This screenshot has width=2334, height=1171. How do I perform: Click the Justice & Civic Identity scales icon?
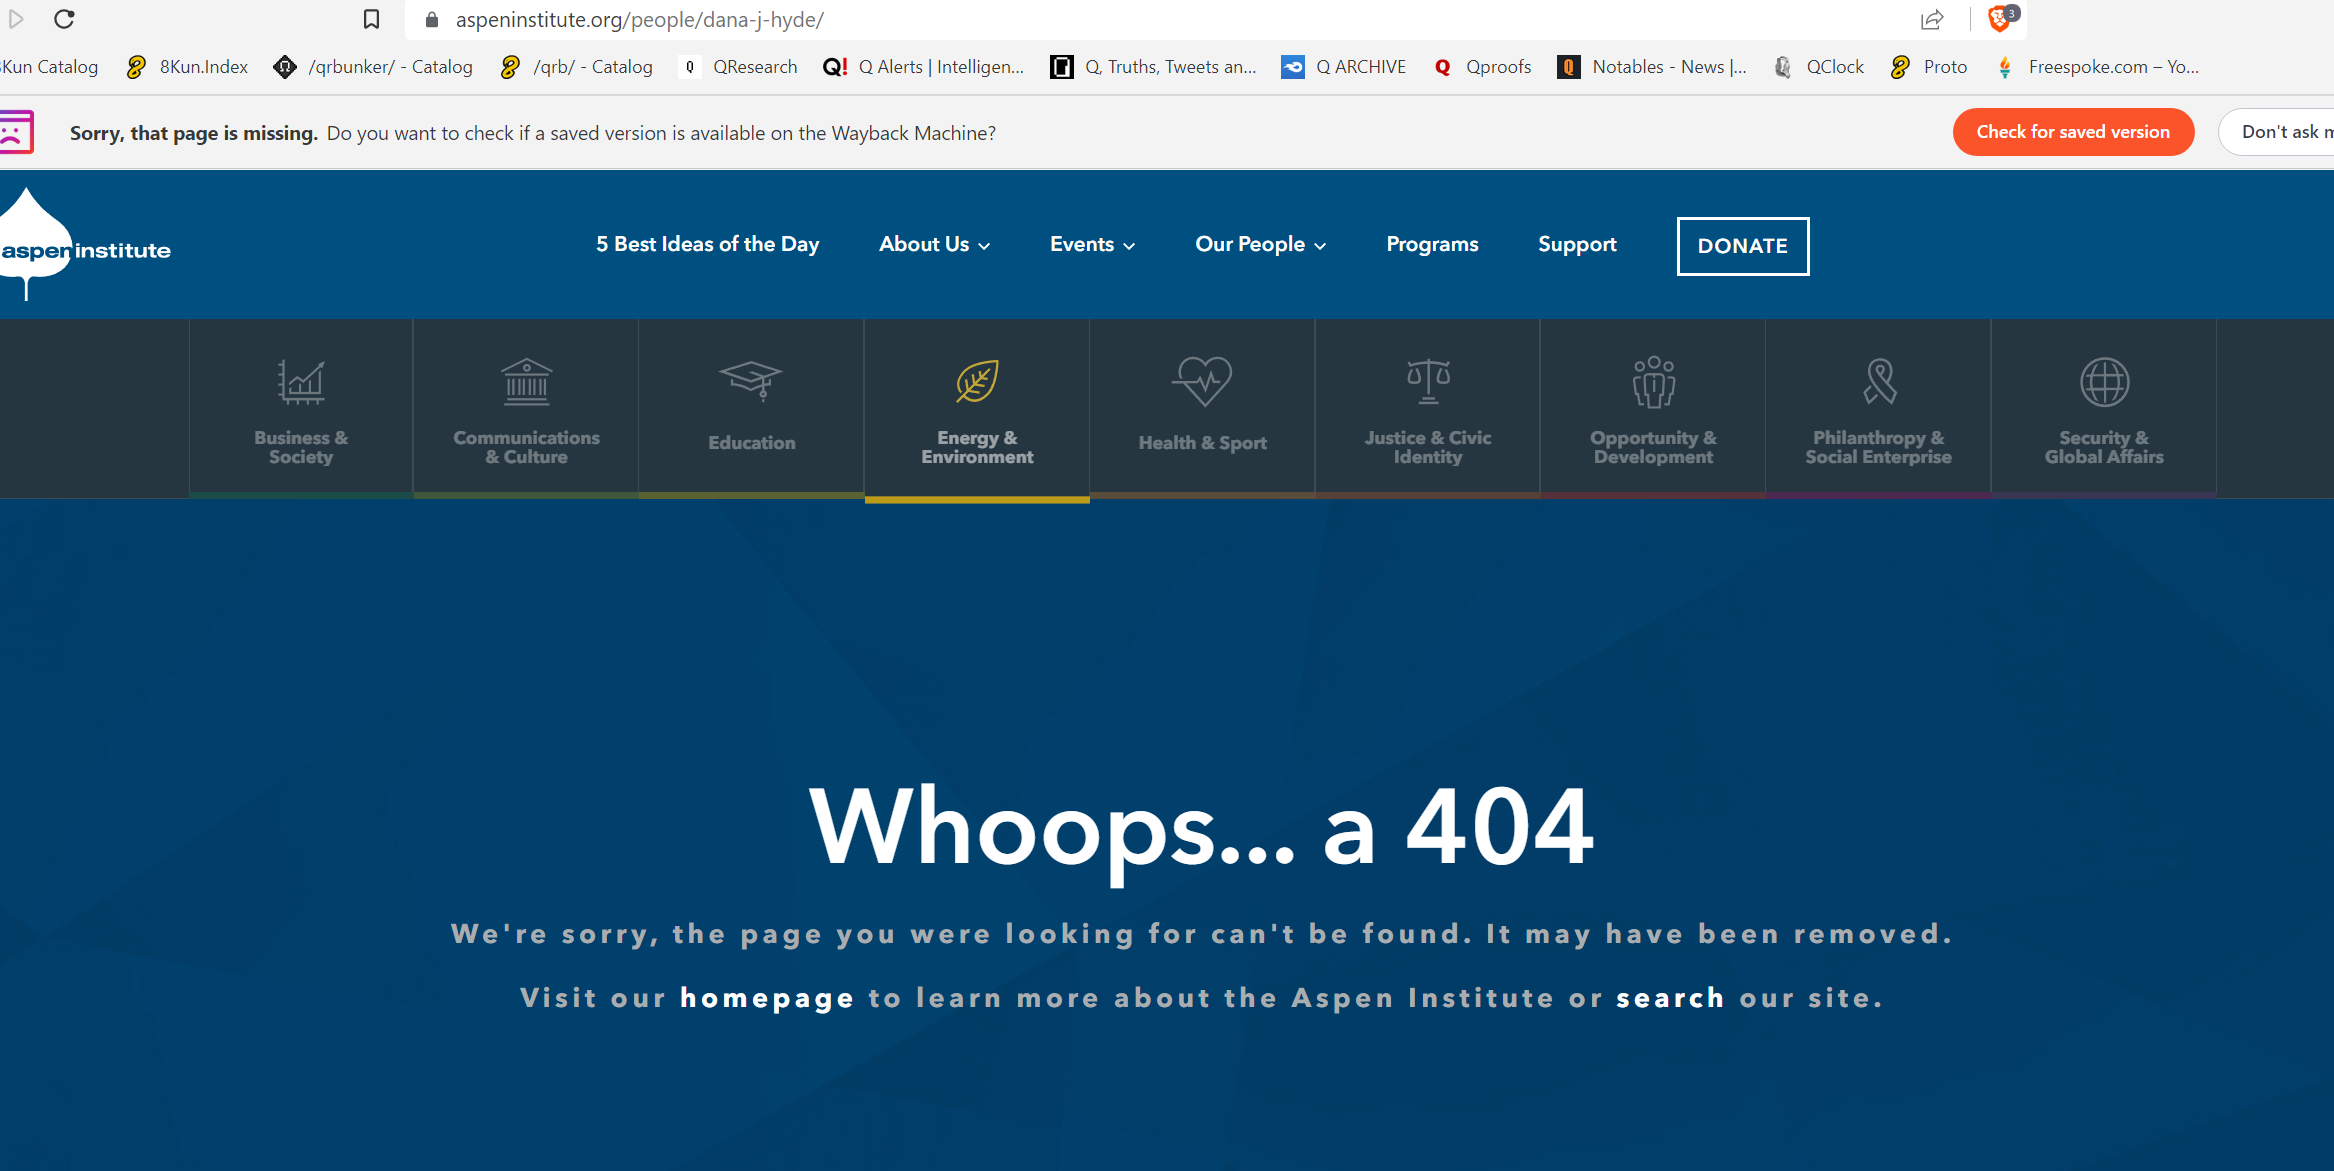coord(1428,381)
